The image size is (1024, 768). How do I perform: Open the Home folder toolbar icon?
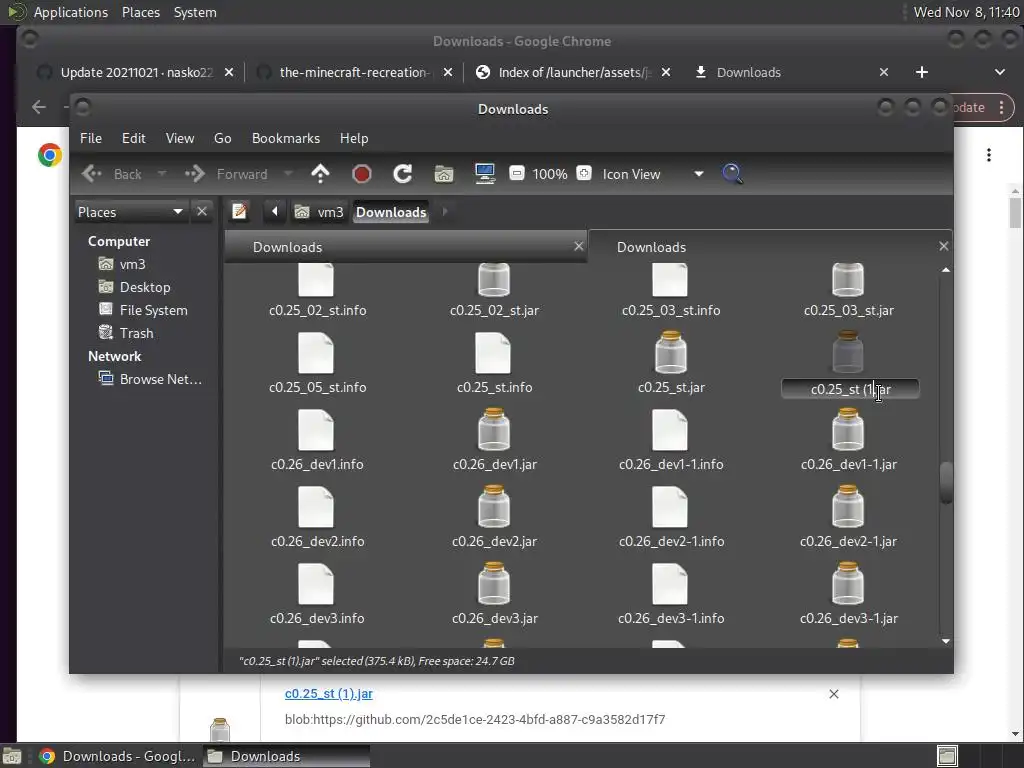pos(444,174)
